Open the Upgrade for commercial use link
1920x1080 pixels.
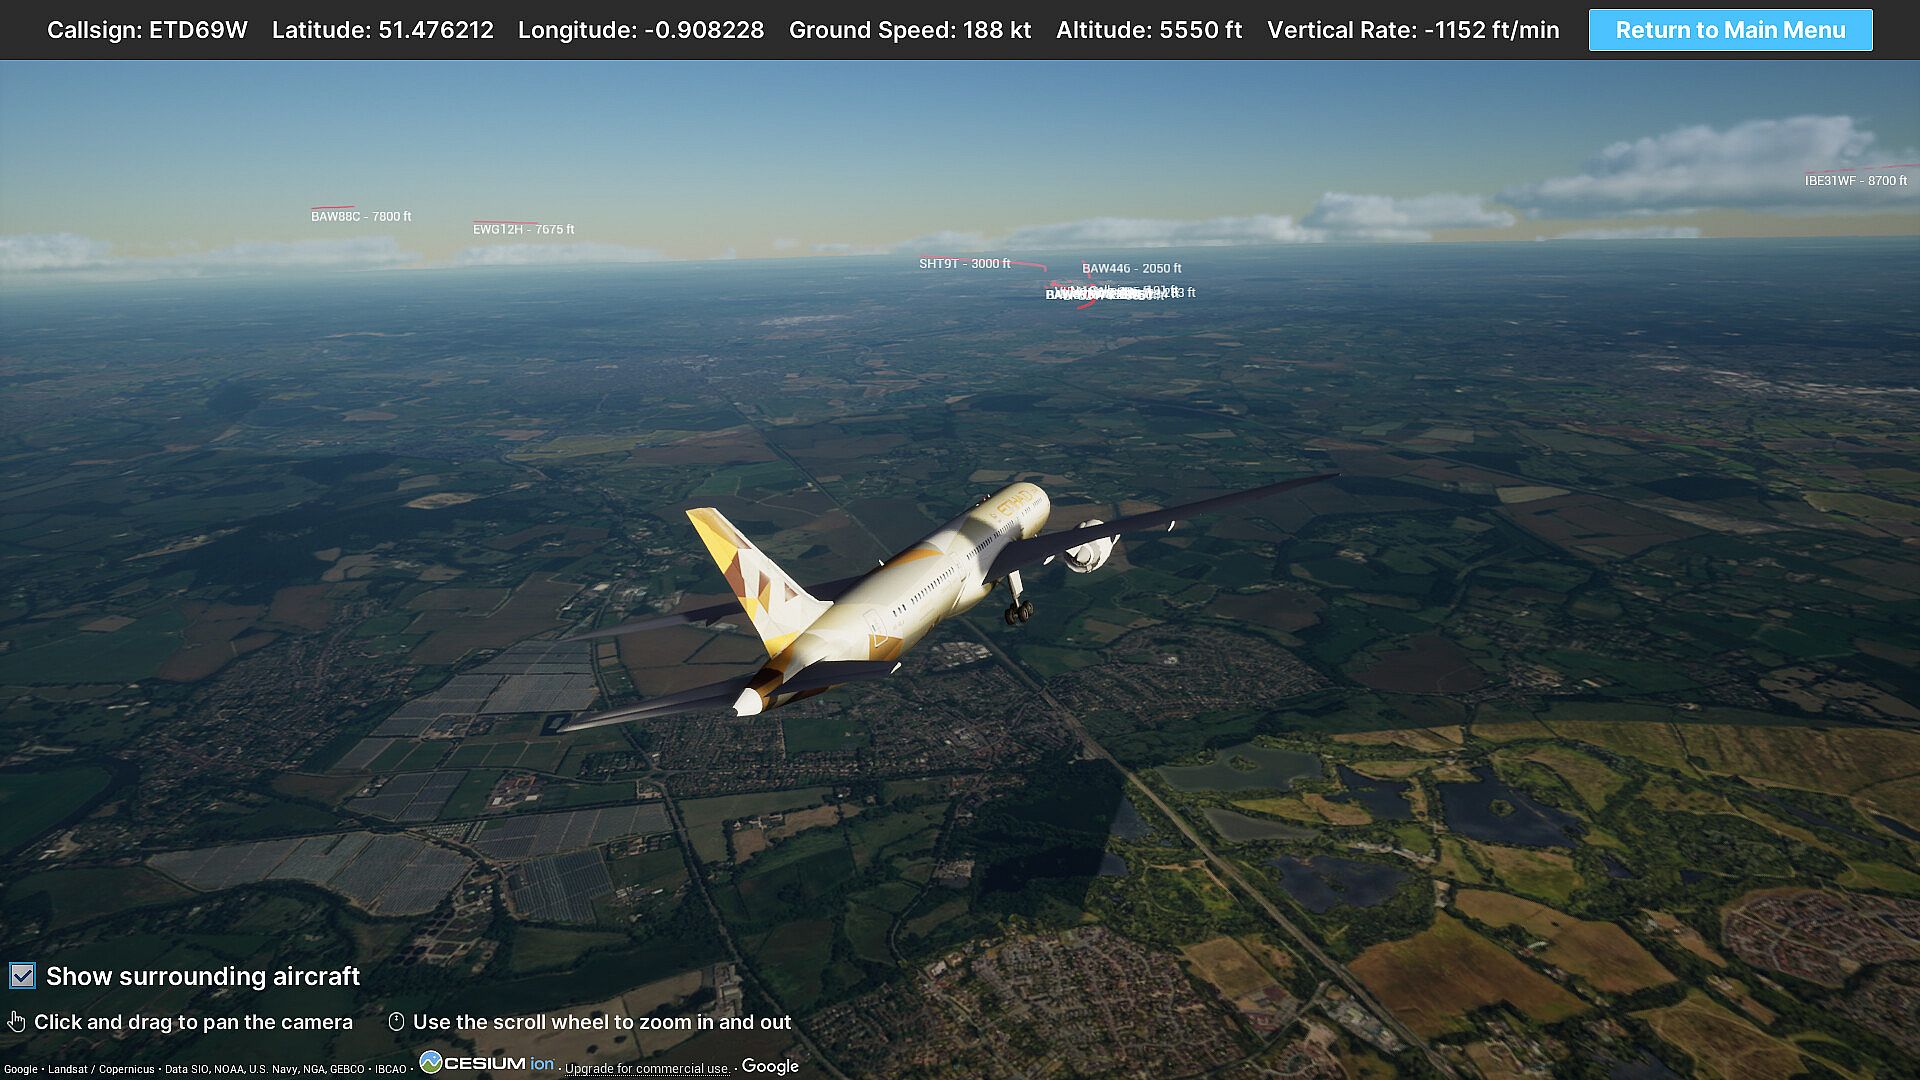click(646, 1068)
